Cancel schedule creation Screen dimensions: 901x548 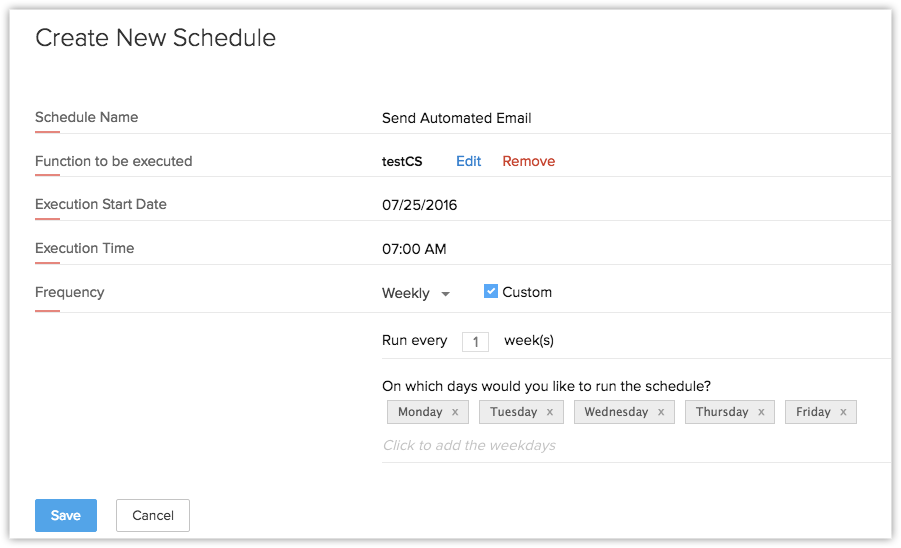153,515
